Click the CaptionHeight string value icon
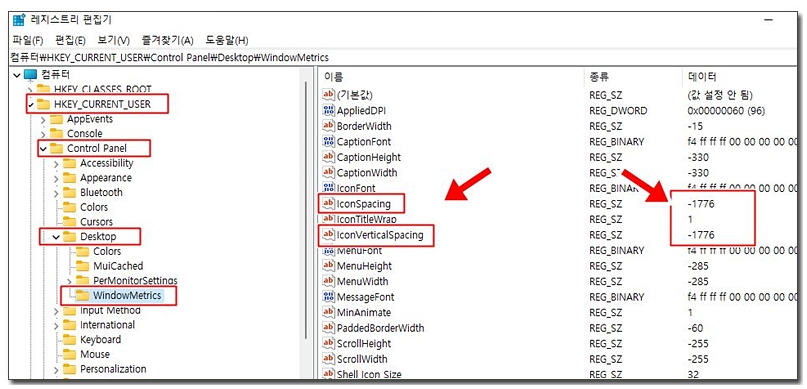This screenshot has width=807, height=389. (x=328, y=157)
